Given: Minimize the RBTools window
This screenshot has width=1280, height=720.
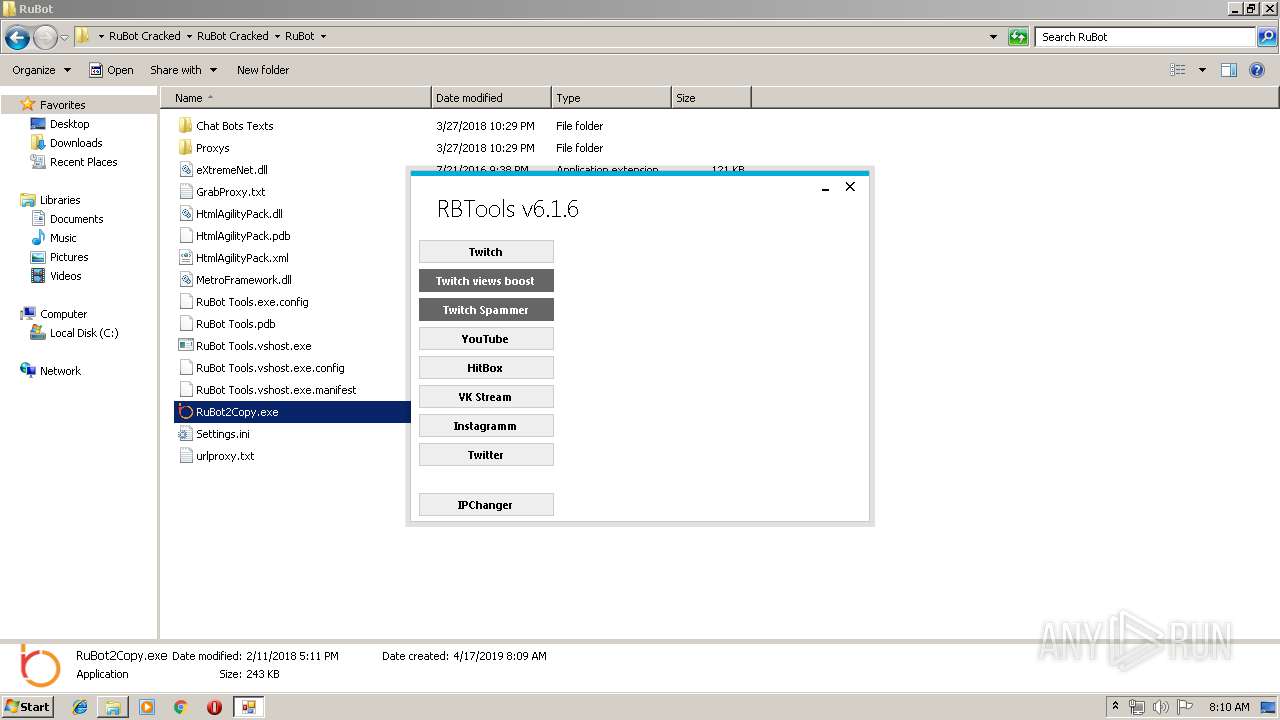Looking at the screenshot, I should click(826, 188).
